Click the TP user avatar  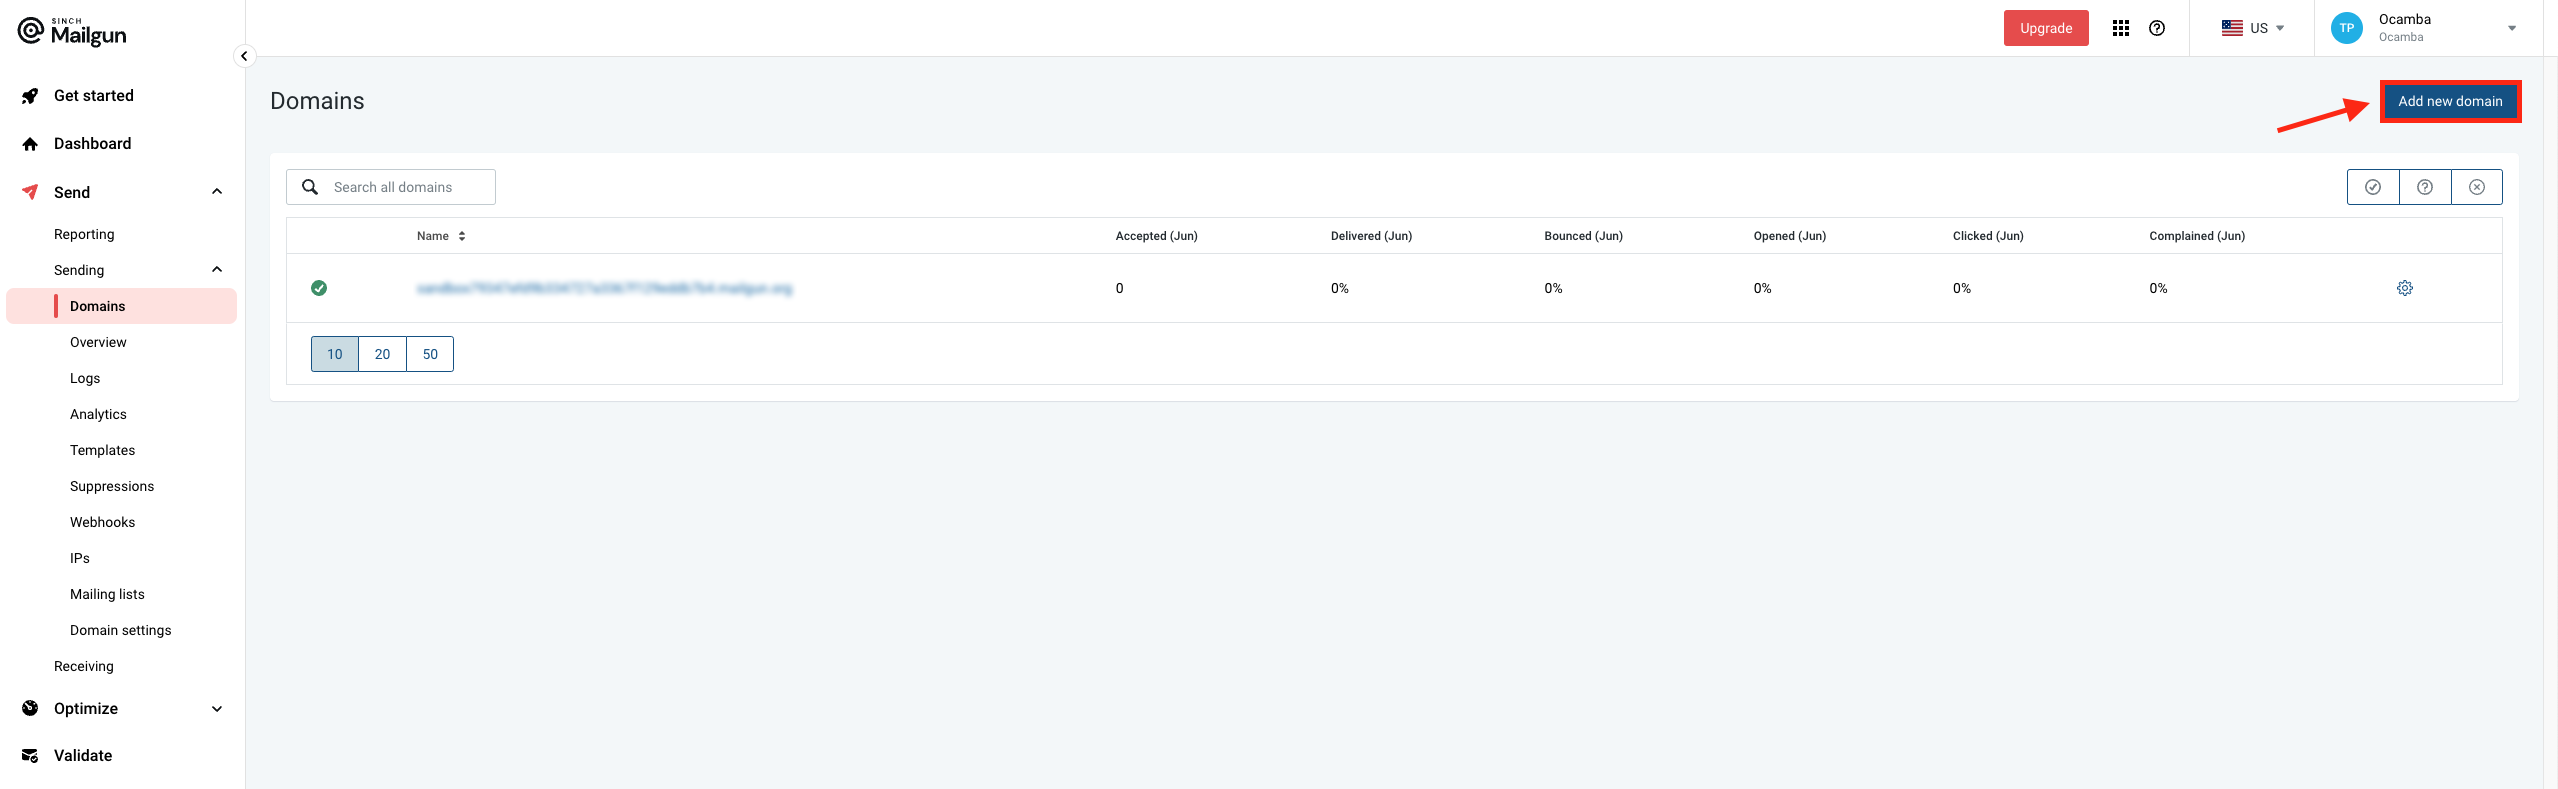click(2346, 28)
